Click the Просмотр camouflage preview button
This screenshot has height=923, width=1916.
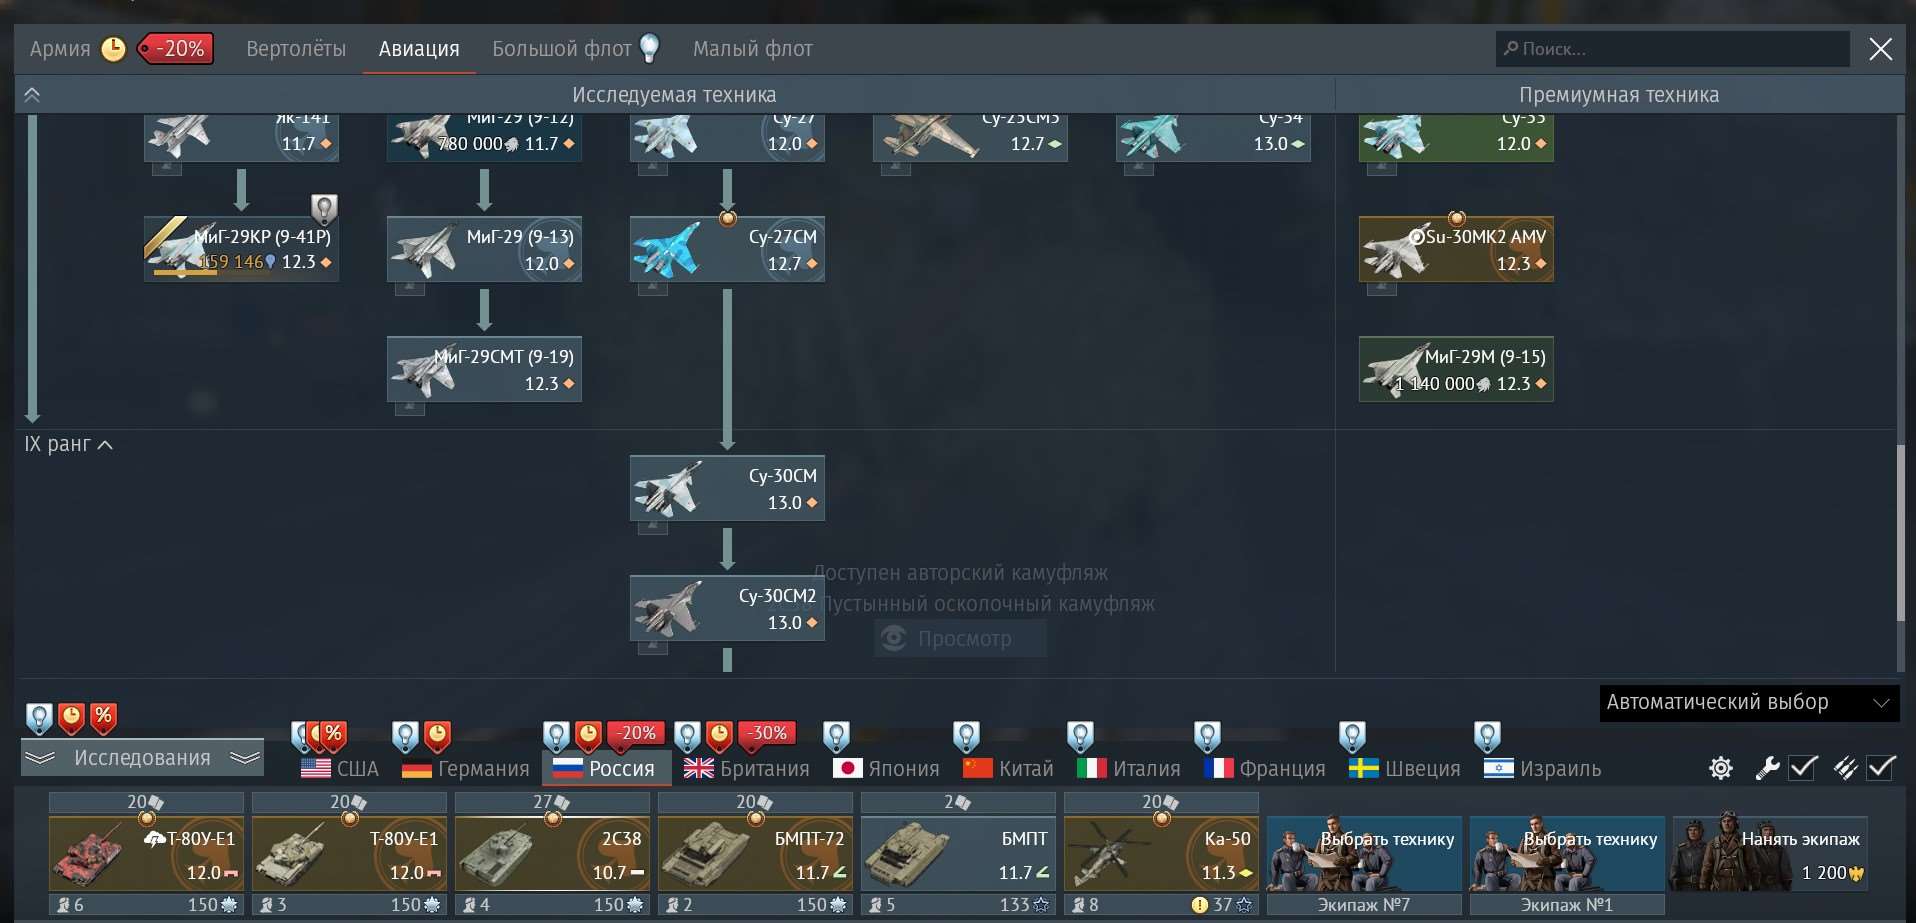961,639
